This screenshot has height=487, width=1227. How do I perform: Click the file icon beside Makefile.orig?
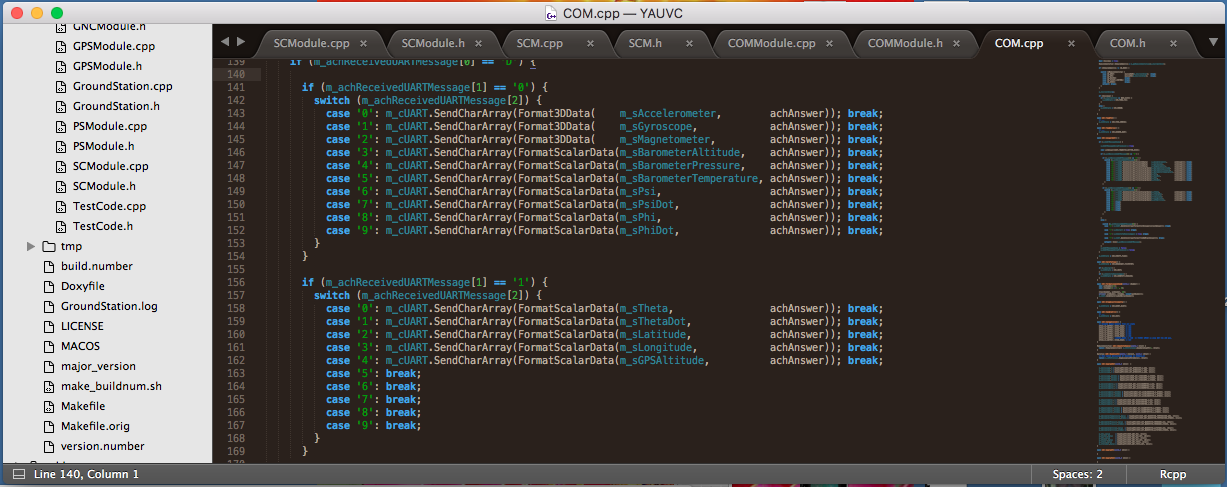(49, 426)
